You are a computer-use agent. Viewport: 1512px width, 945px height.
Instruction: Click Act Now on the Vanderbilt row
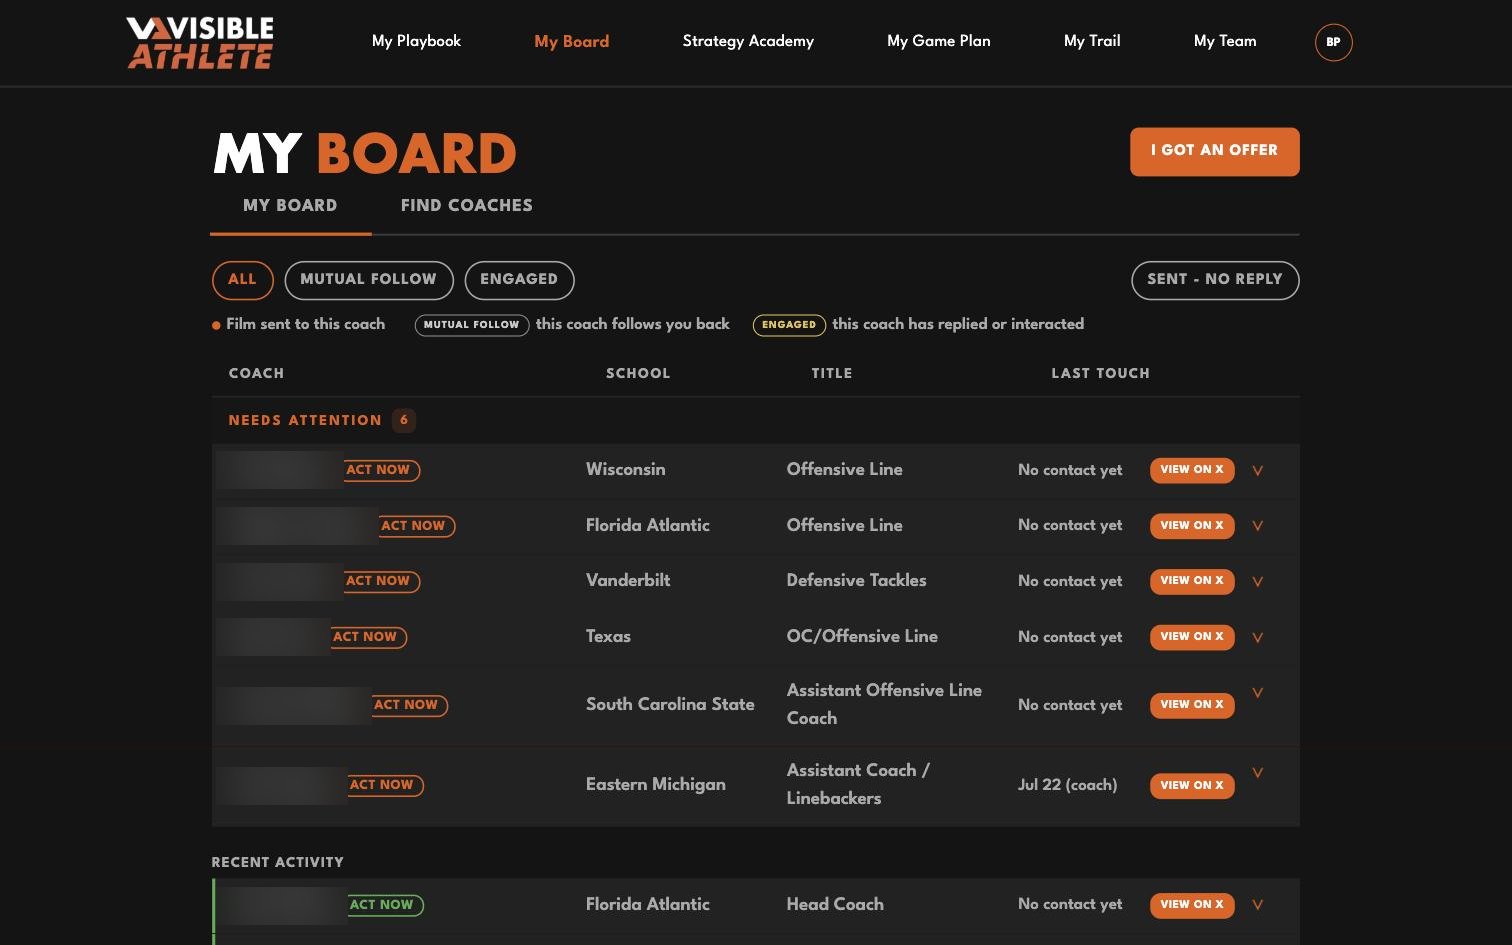point(382,581)
